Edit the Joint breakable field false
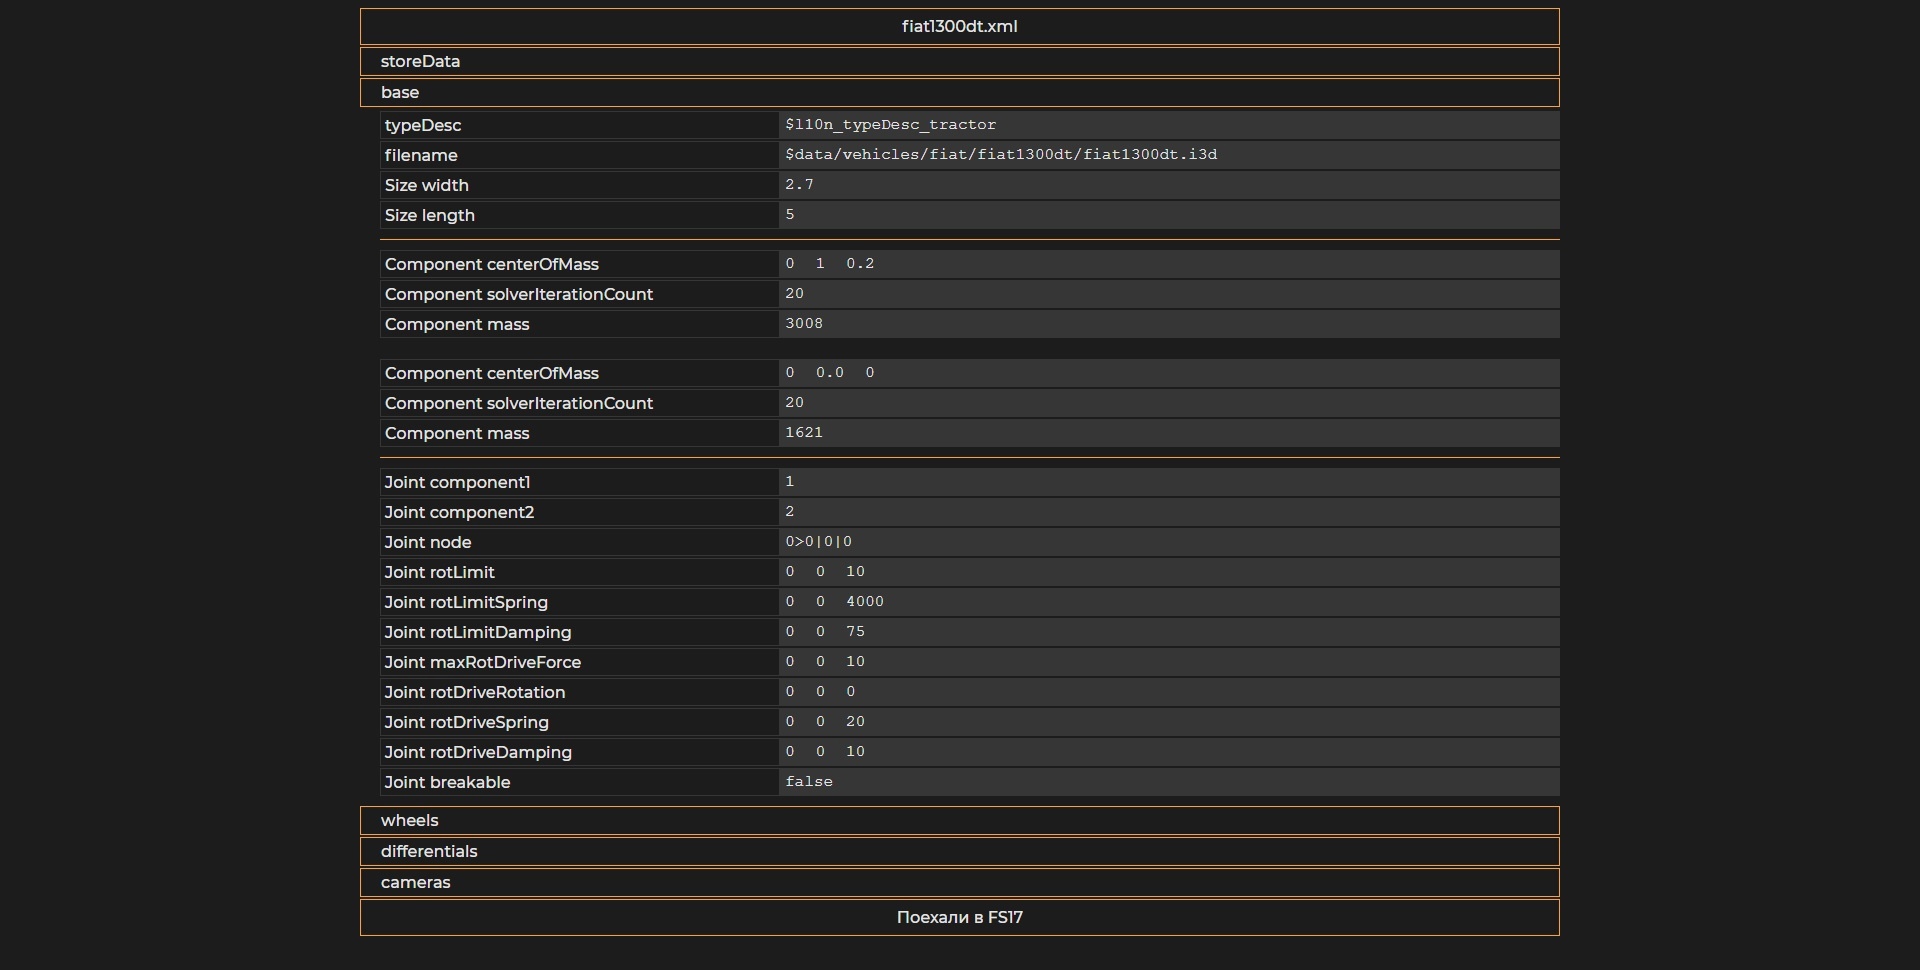 (1169, 782)
